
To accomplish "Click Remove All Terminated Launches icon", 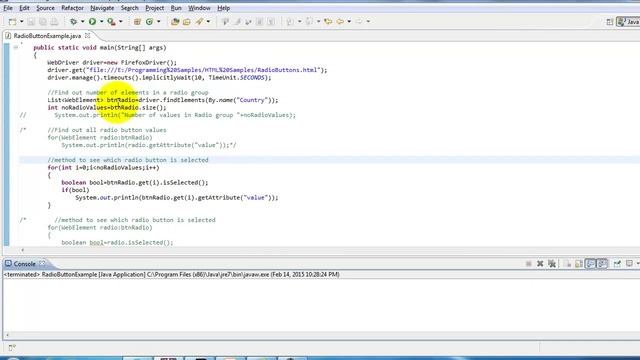I will coord(552,264).
